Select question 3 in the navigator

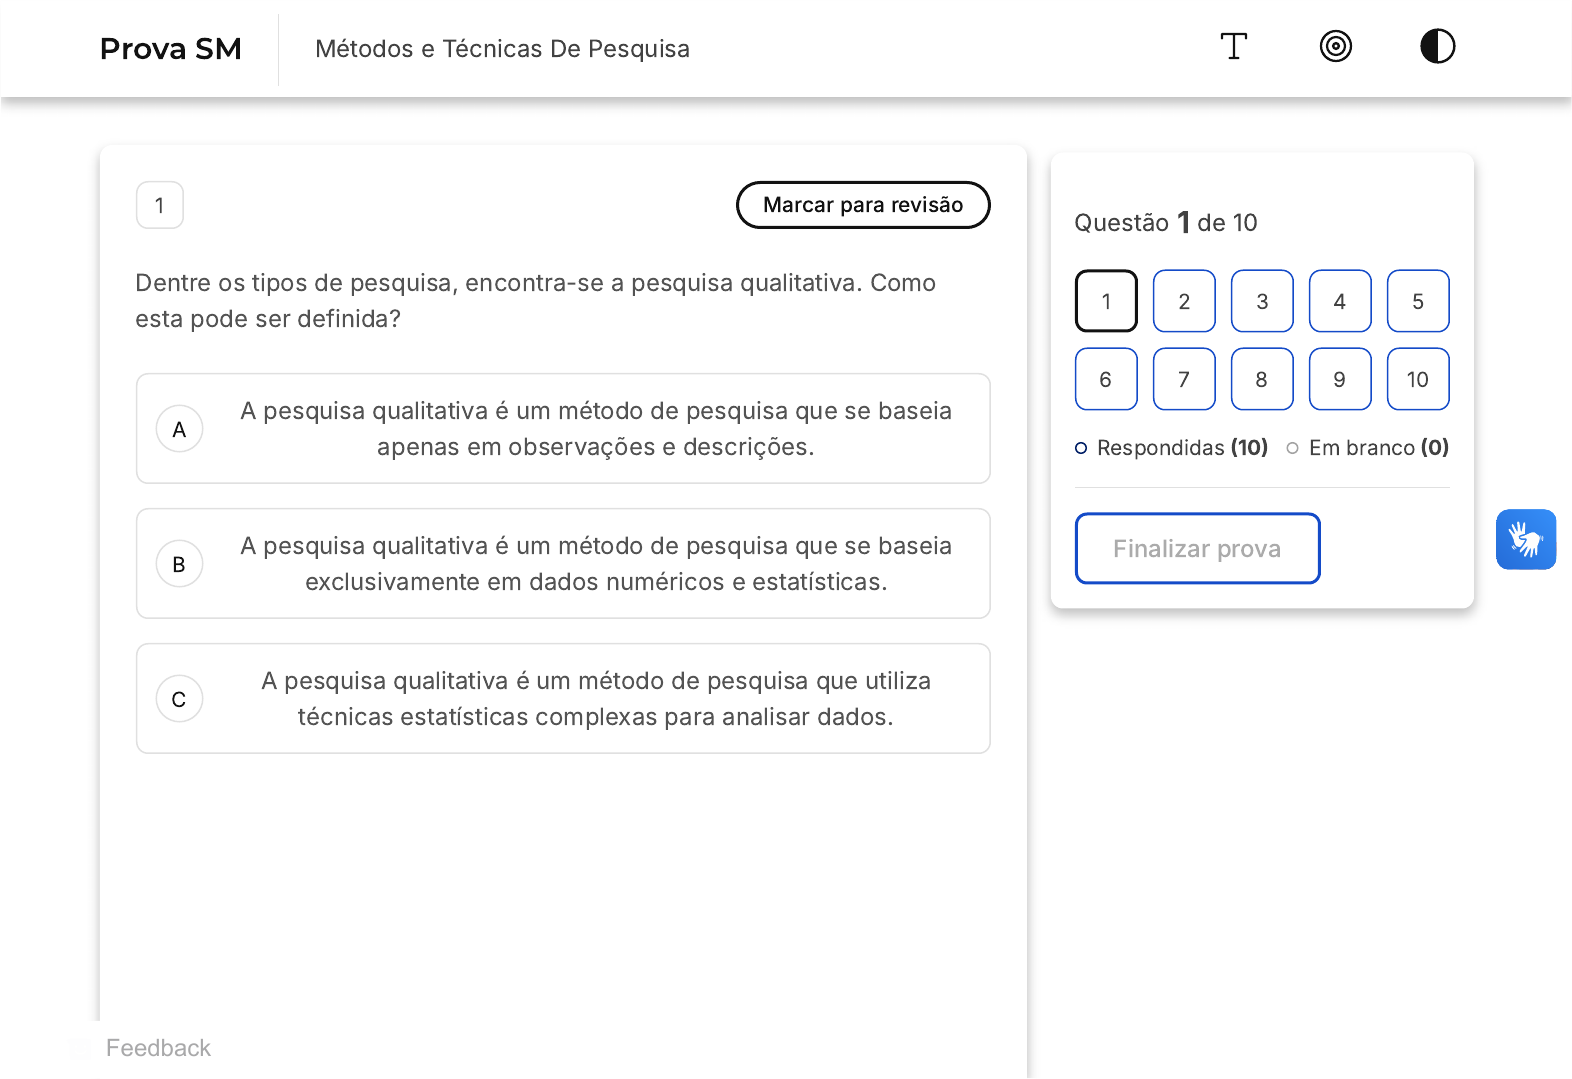click(x=1262, y=301)
